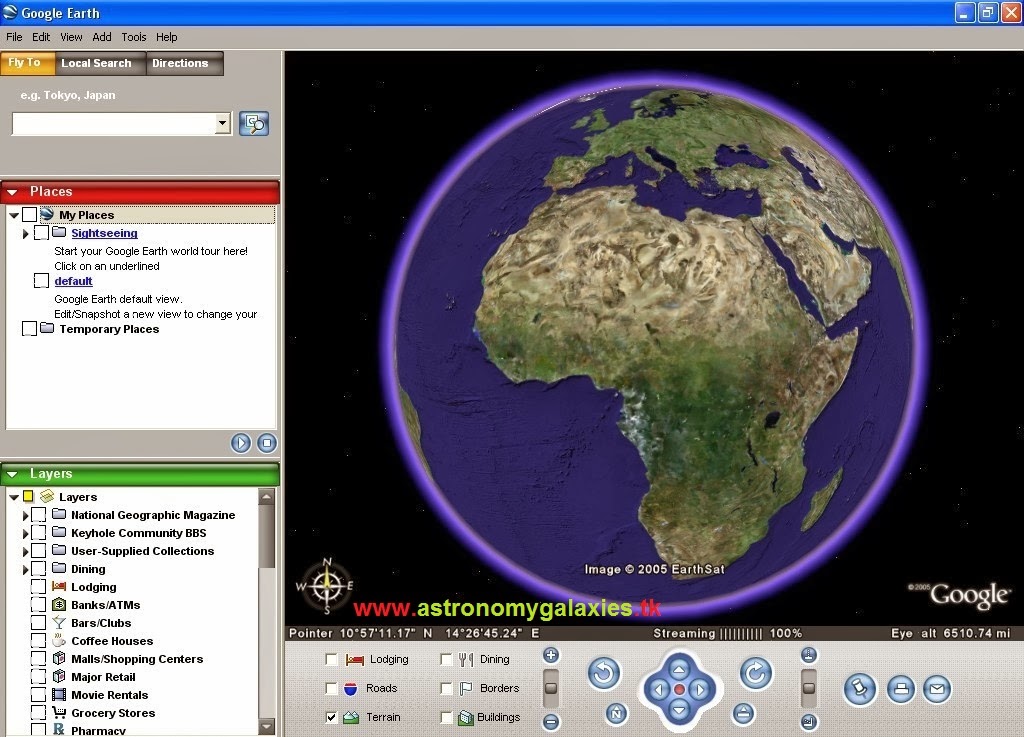Image resolution: width=1024 pixels, height=737 pixels.
Task: Click the Coffee Houses cup icon
Action: 59,640
